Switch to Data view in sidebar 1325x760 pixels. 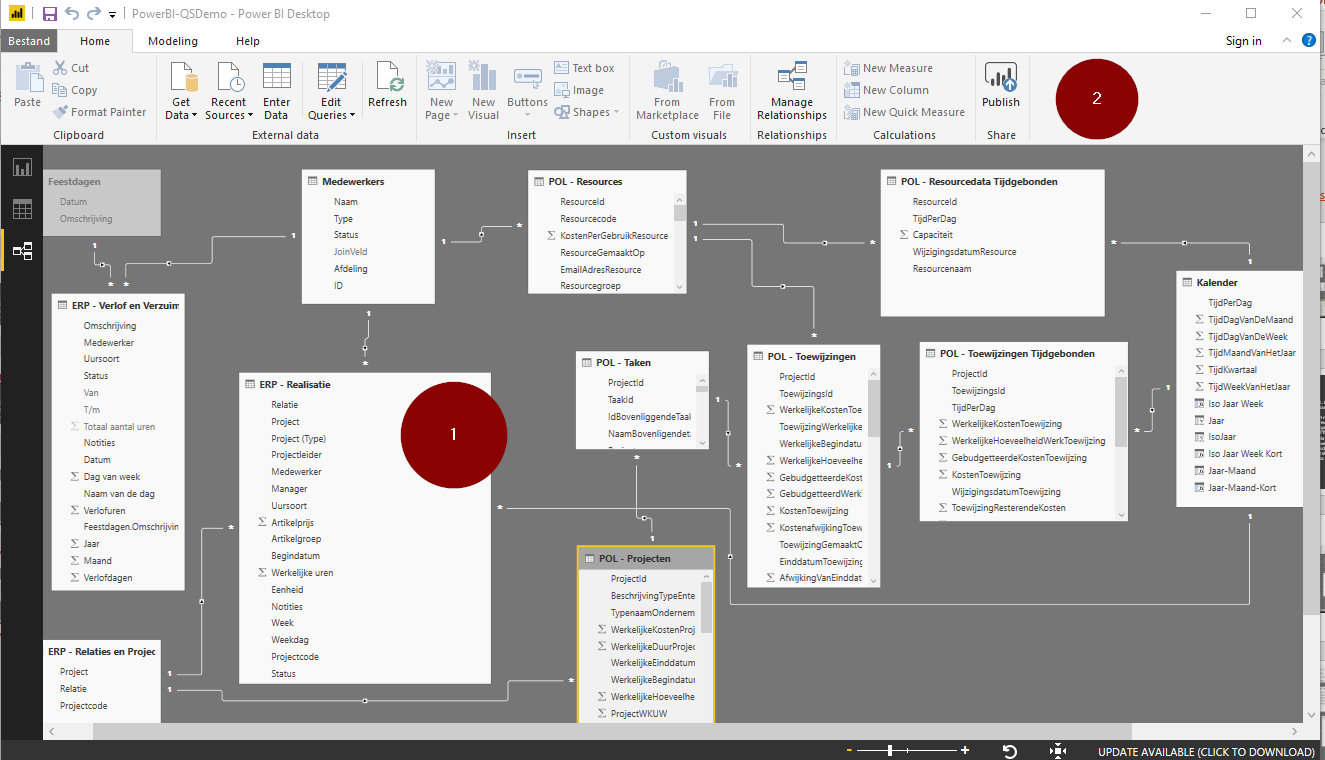22,209
